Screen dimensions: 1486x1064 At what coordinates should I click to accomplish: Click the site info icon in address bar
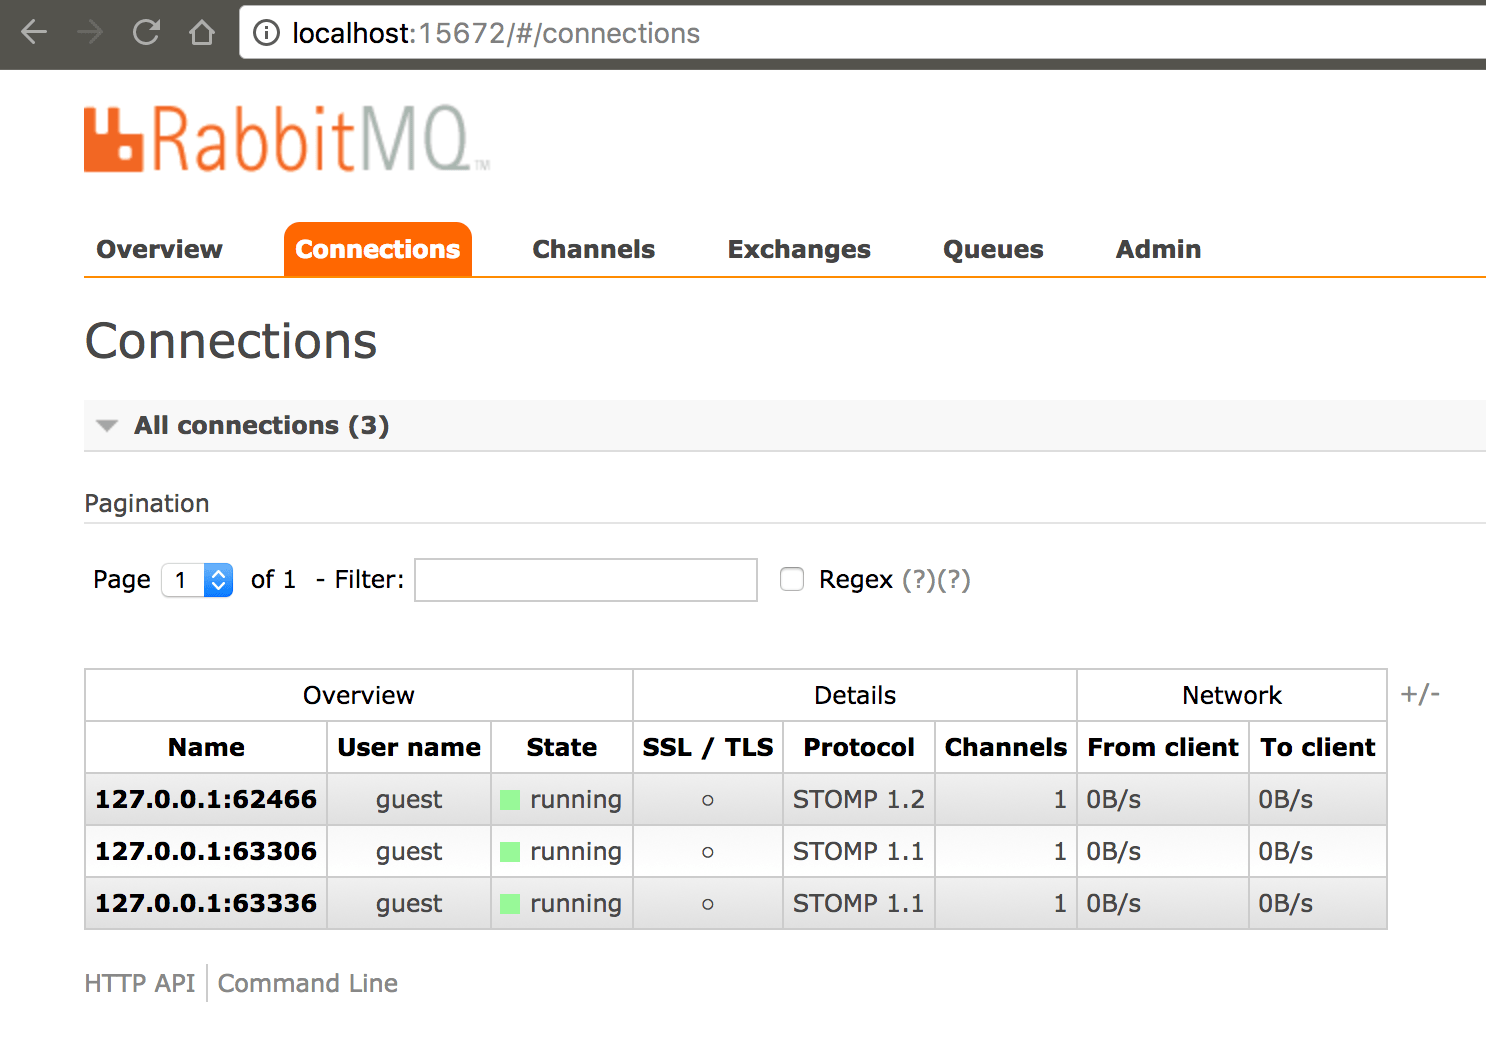coord(266,33)
